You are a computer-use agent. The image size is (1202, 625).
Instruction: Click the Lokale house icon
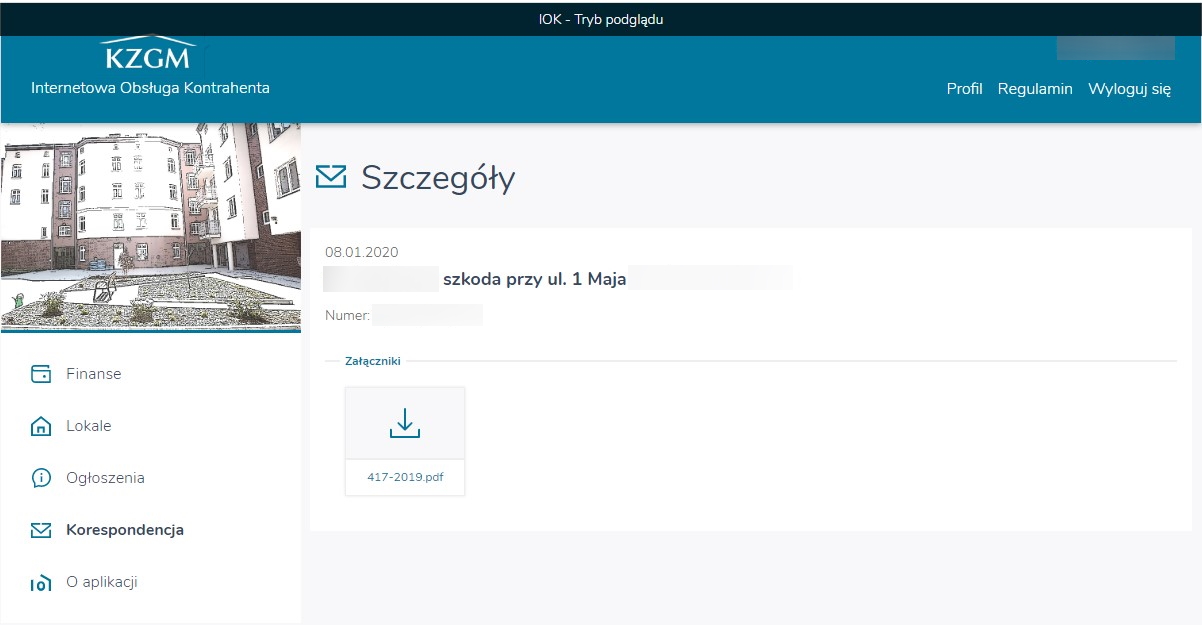point(41,426)
